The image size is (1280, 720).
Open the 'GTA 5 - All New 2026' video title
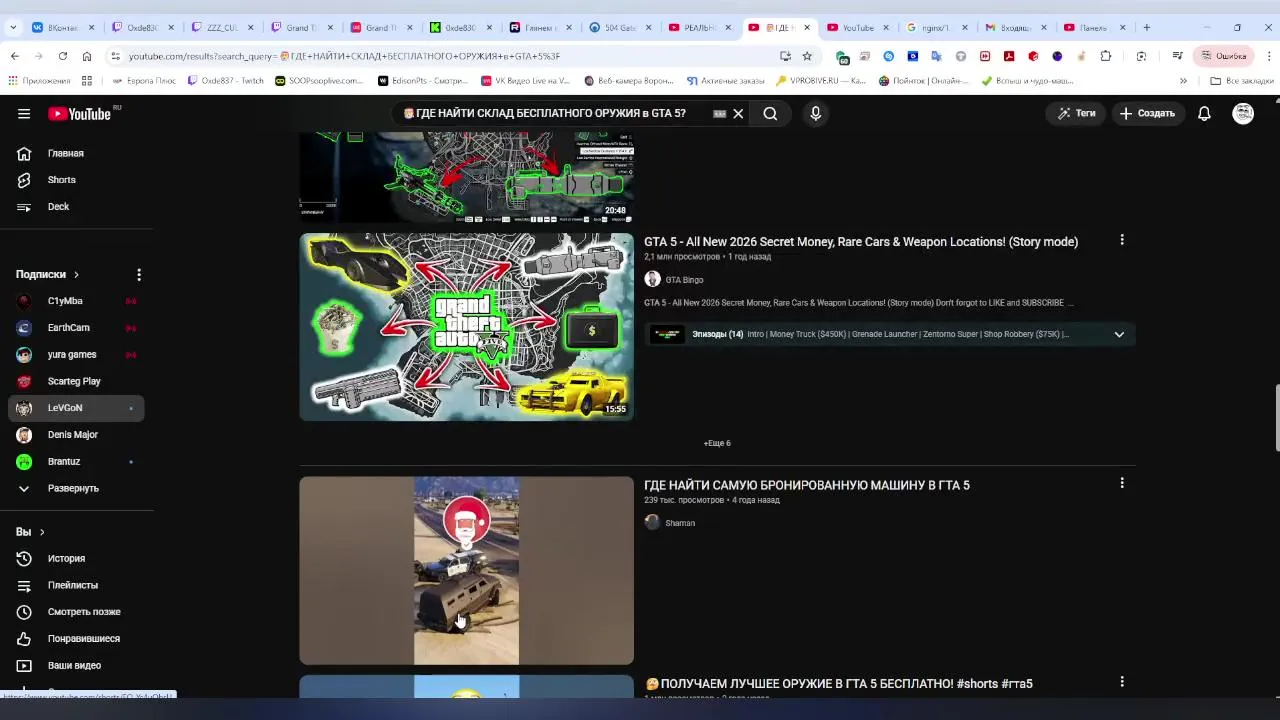click(860, 242)
